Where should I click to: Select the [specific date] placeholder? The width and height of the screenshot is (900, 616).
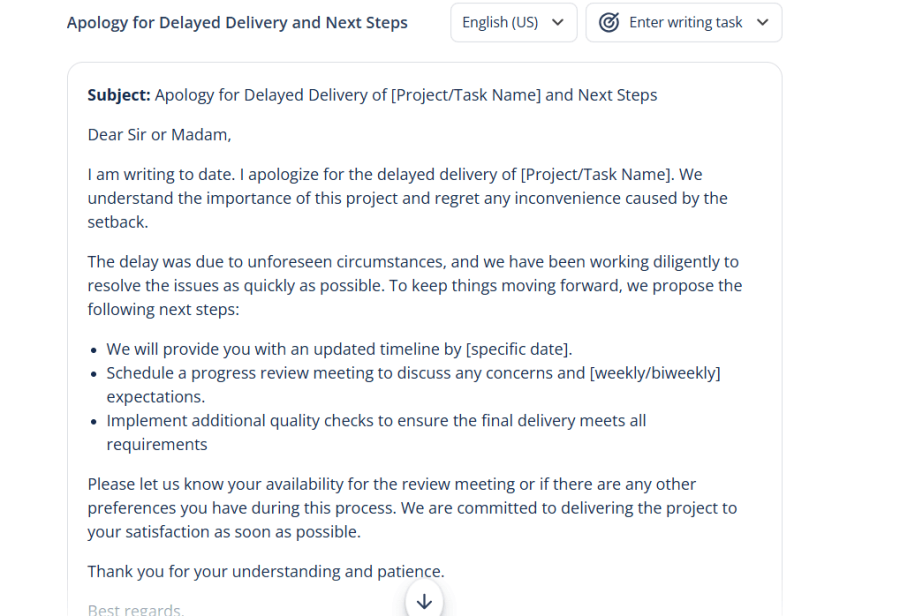[518, 349]
